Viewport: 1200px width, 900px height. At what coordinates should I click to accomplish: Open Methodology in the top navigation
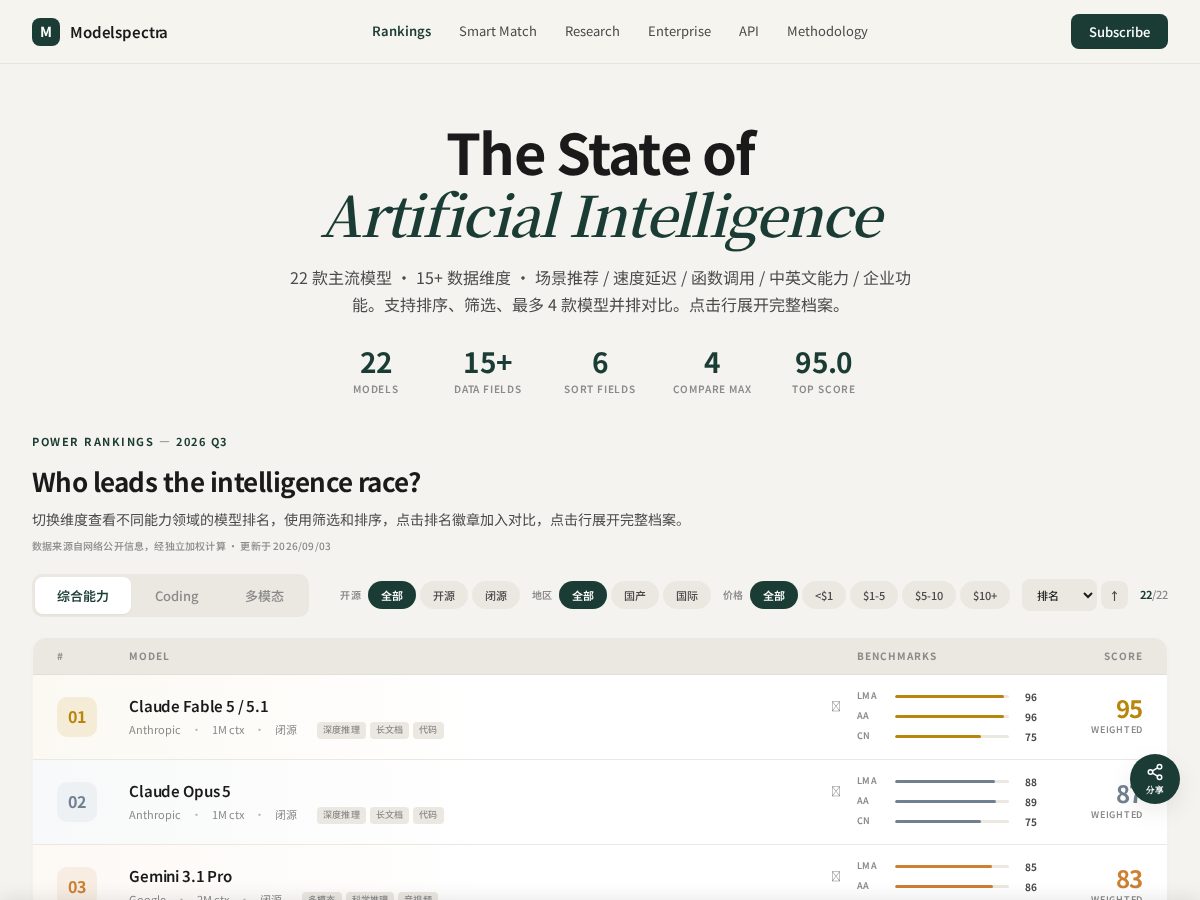[827, 31]
